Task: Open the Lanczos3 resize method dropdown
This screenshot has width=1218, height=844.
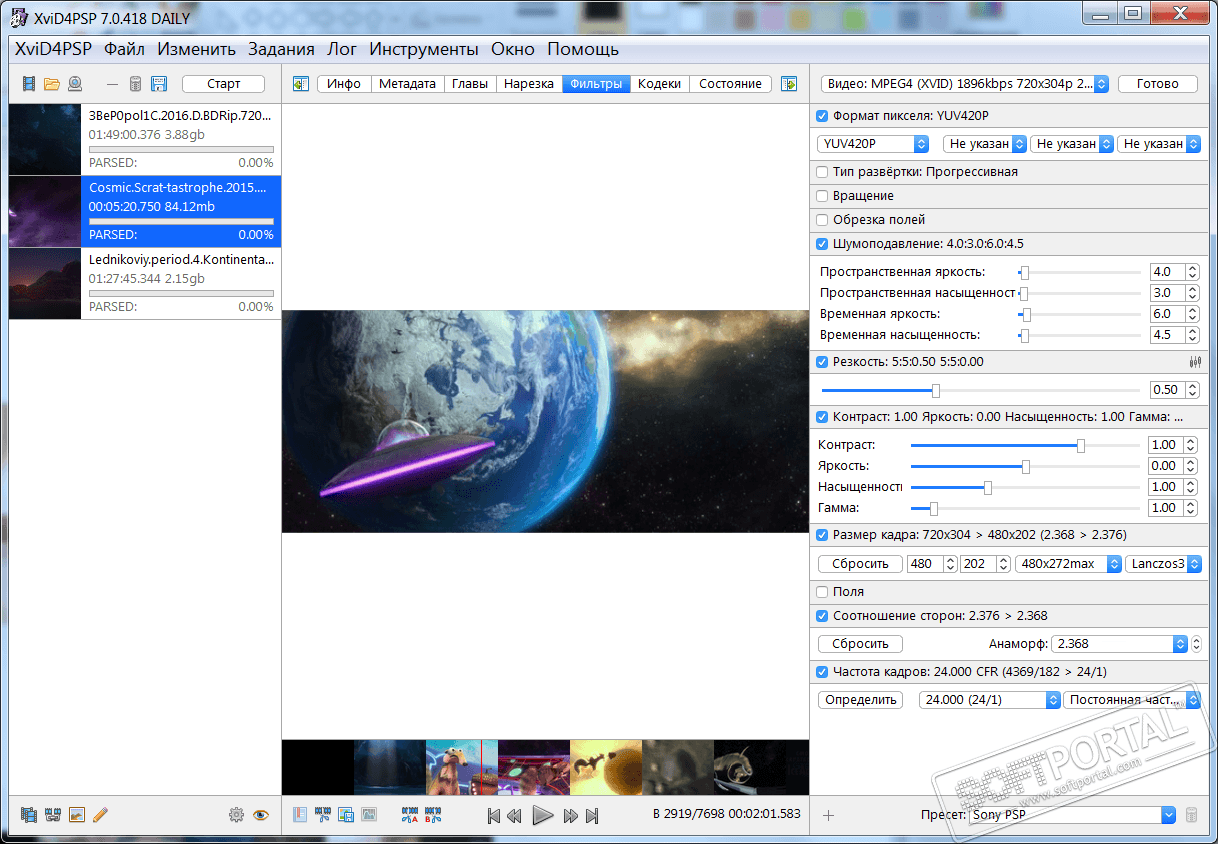Action: point(1163,564)
